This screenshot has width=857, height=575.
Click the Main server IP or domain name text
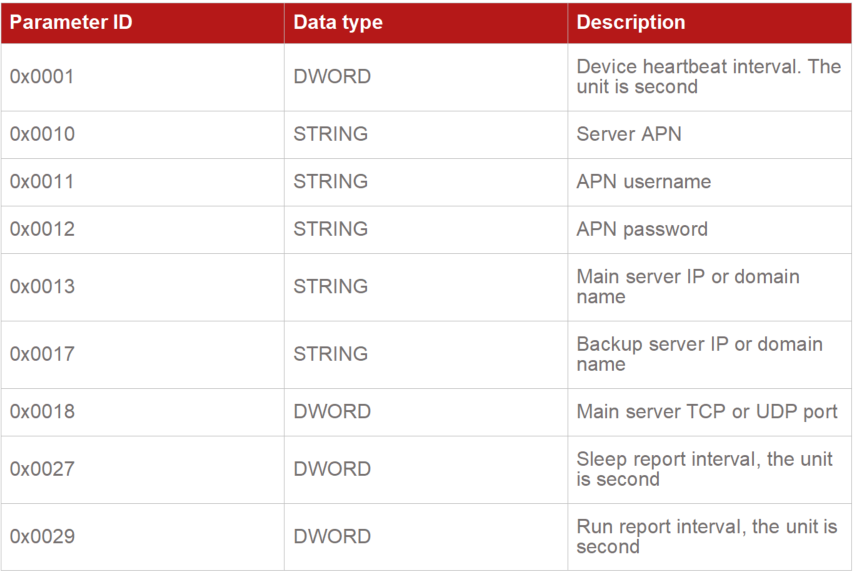(688, 287)
